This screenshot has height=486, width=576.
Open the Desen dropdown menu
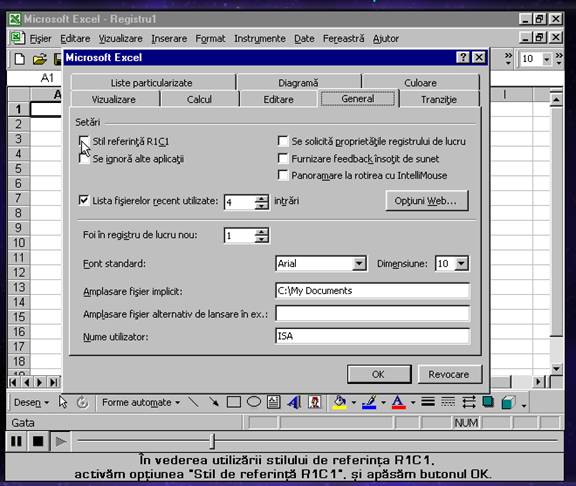point(31,403)
